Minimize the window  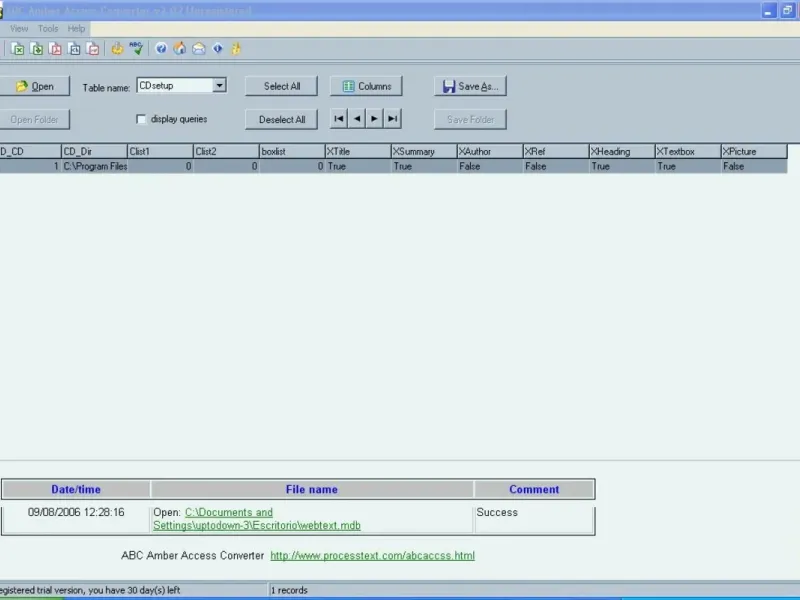769,11
